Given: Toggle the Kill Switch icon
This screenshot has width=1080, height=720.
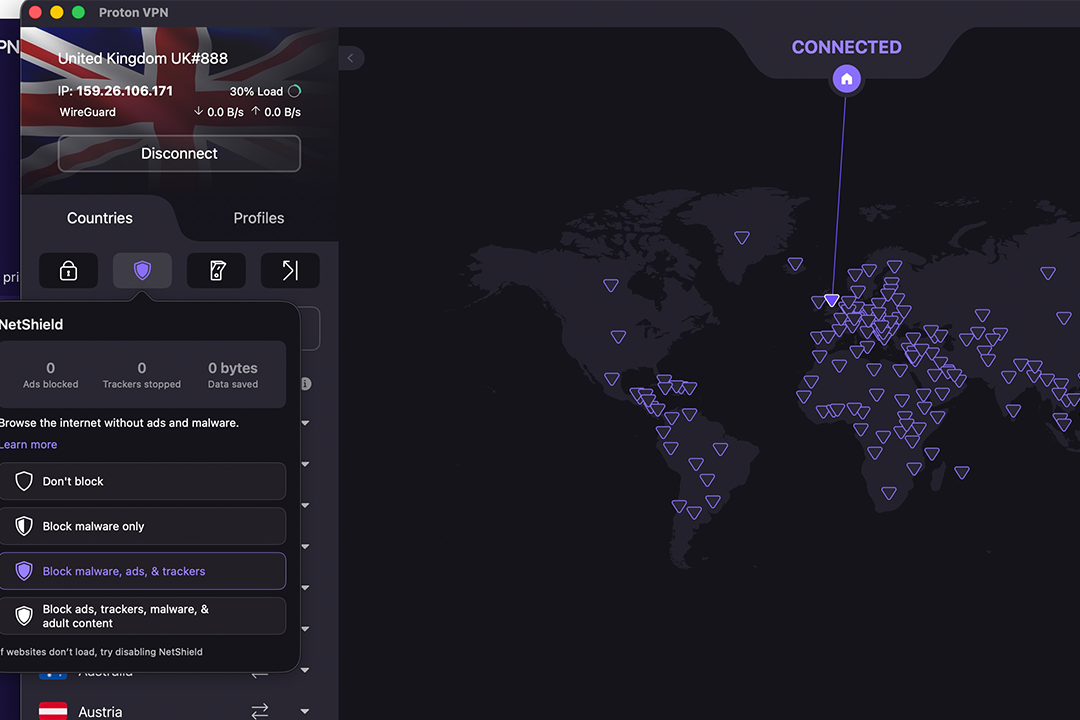Looking at the screenshot, I should (217, 270).
